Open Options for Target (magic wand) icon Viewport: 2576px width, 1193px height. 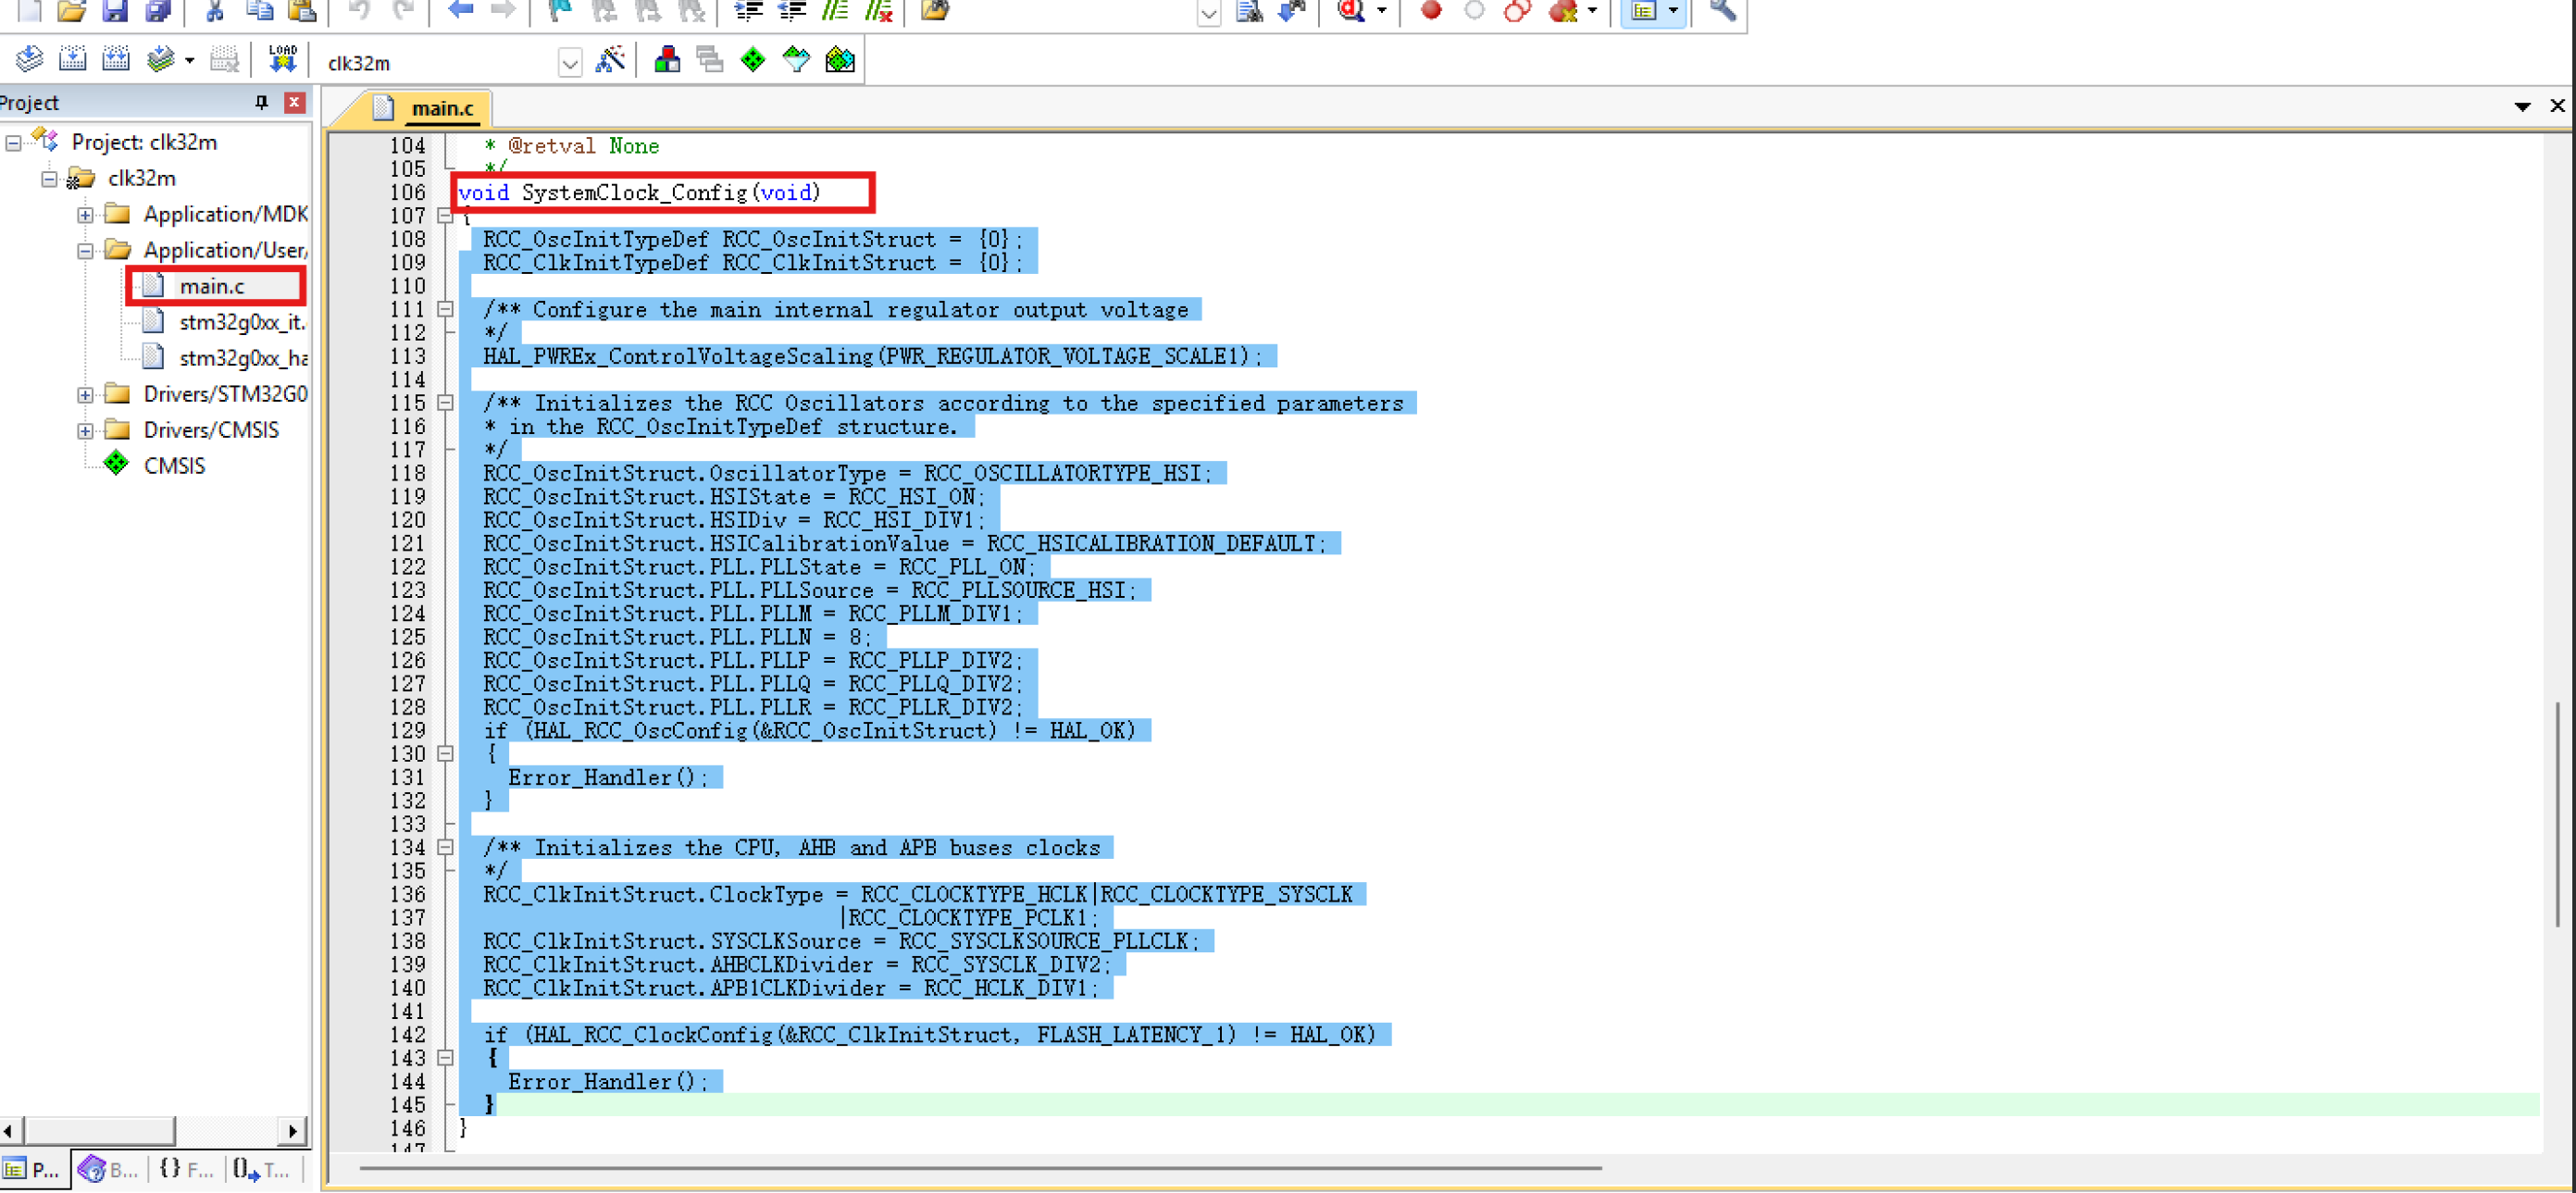[609, 60]
